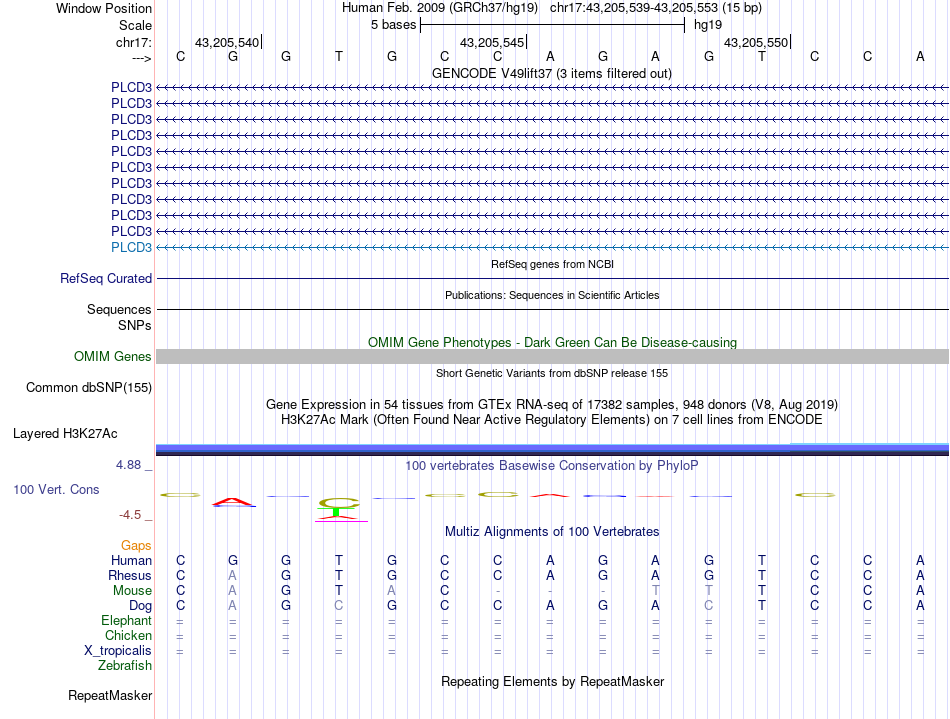The height and width of the screenshot is (719, 950).
Task: Open Short Genetic Variants dbSNP 155 title
Action: (552, 373)
